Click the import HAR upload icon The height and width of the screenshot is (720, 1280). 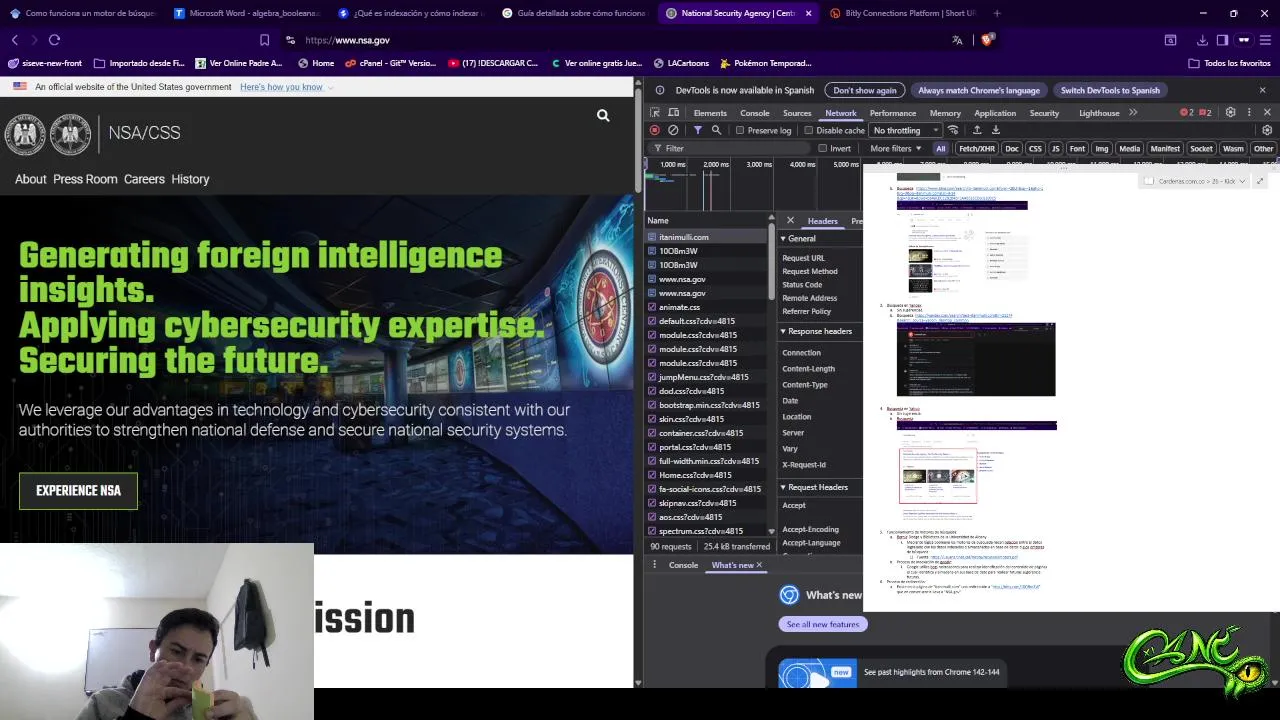(977, 130)
